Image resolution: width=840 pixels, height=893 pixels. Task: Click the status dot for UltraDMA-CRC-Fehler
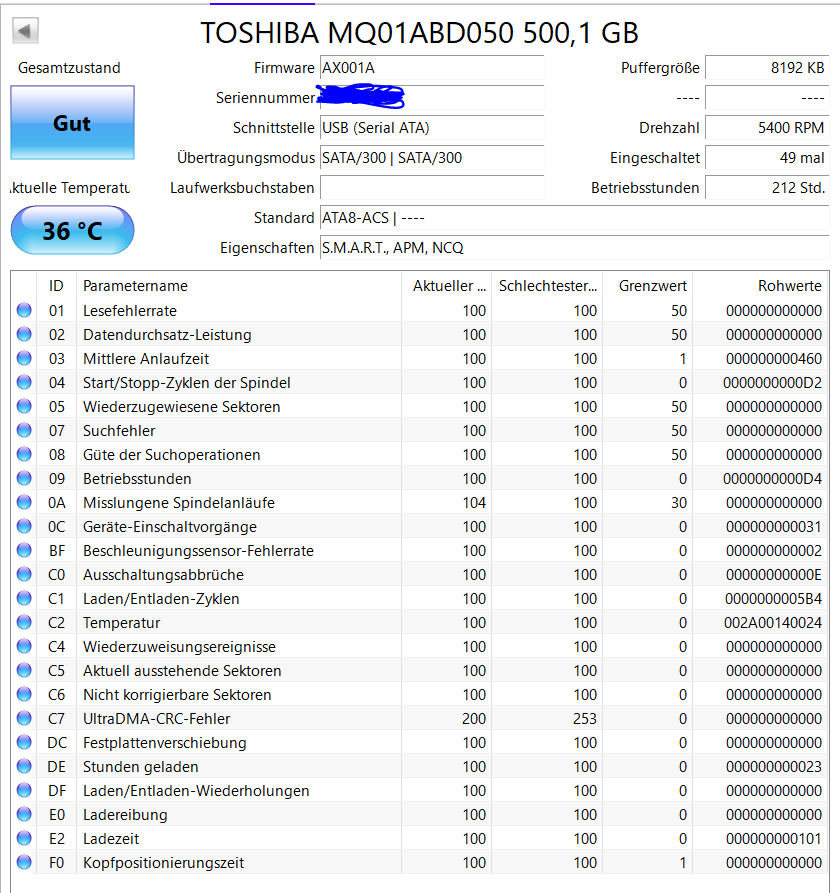pyautogui.click(x=24, y=718)
